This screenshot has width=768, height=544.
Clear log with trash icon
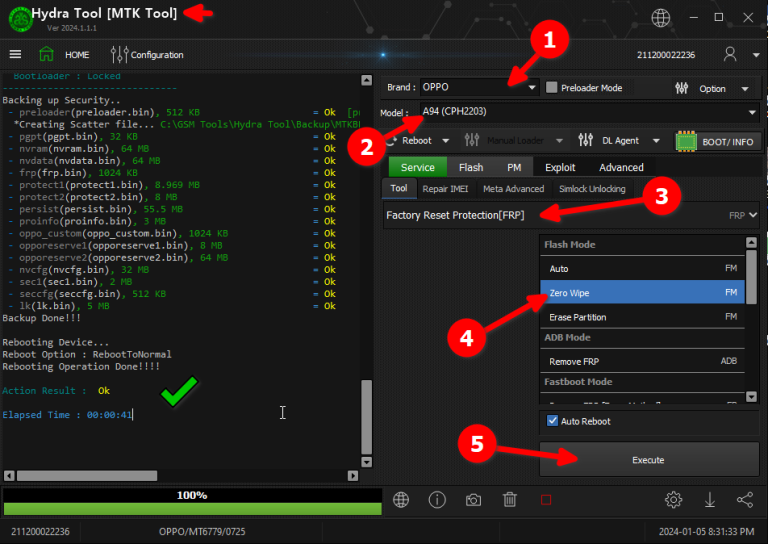point(509,500)
